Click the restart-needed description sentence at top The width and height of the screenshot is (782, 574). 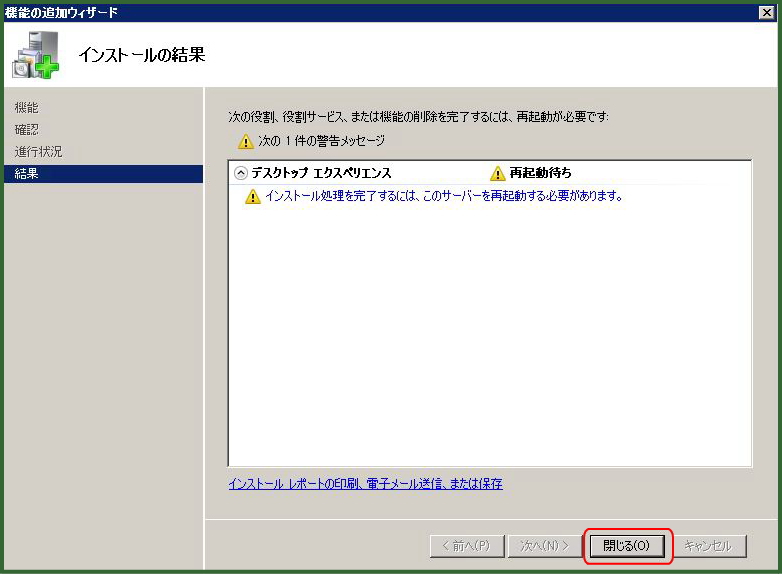[418, 117]
